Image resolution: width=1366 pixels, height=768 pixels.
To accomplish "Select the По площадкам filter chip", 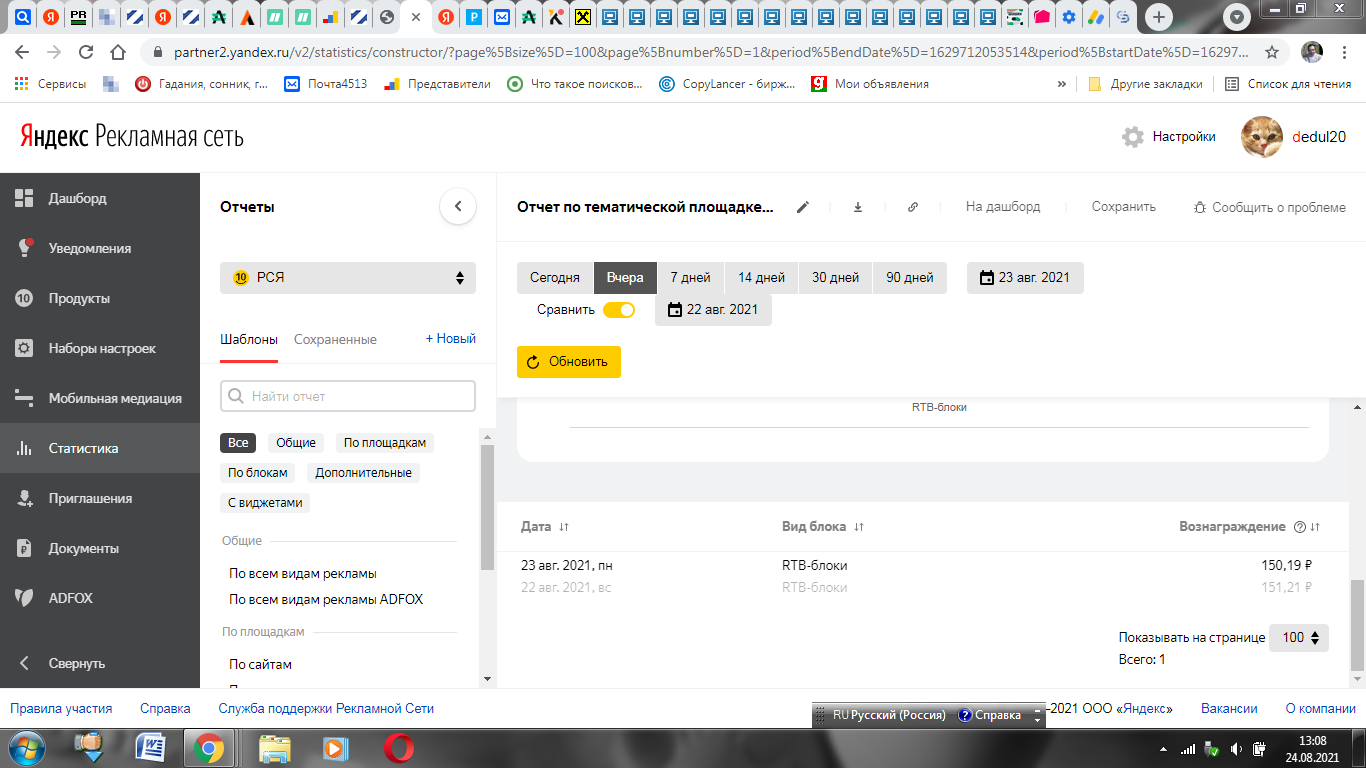I will 385,443.
